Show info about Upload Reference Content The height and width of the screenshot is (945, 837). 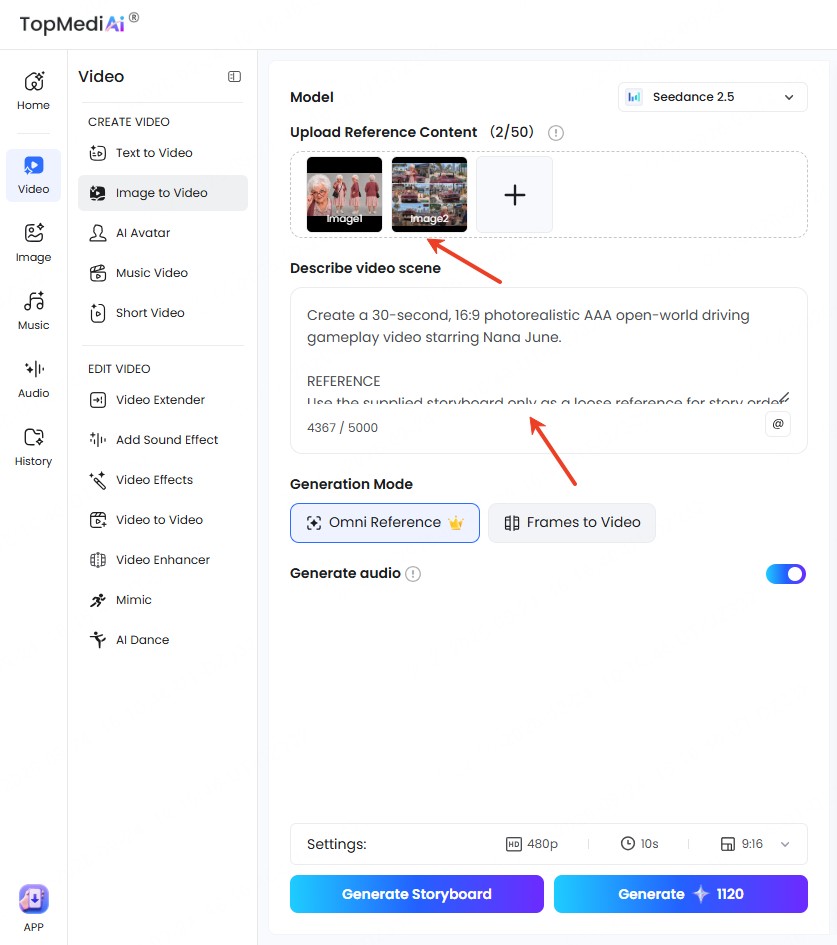556,133
